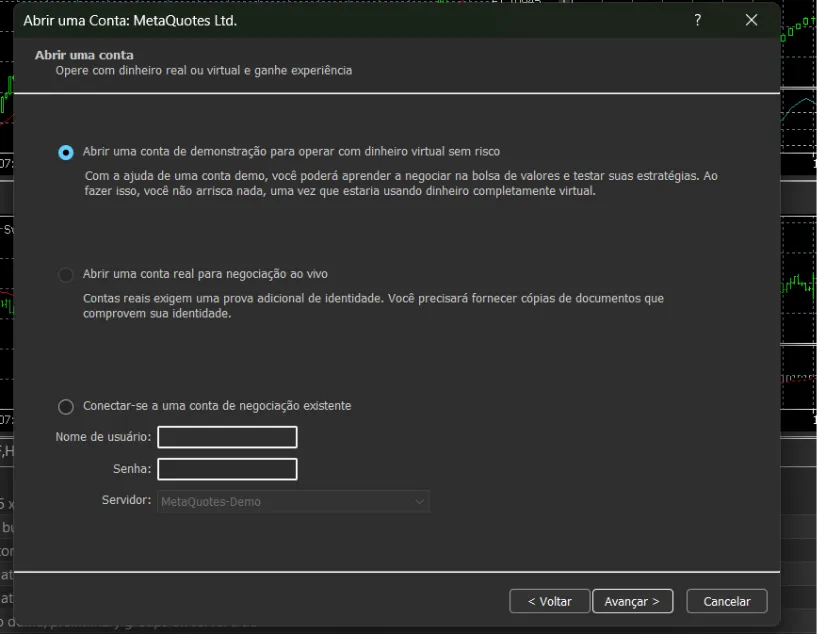Click the demo account option label text

(x=291, y=152)
